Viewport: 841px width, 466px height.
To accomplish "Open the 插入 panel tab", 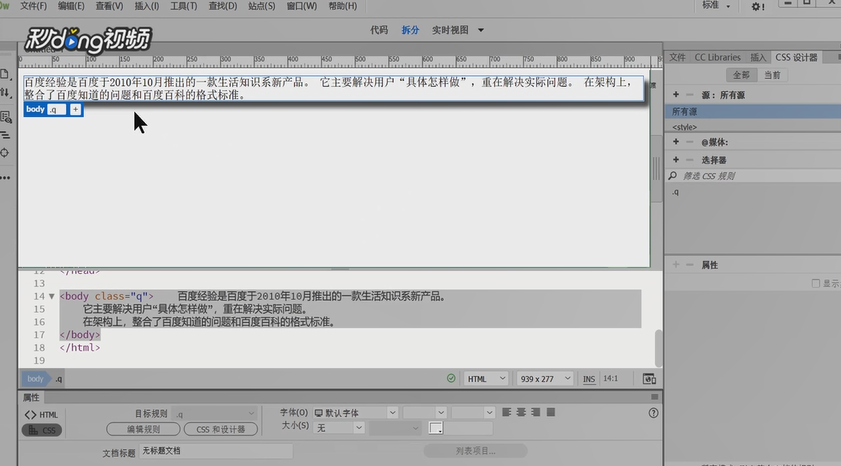I will tap(757, 57).
